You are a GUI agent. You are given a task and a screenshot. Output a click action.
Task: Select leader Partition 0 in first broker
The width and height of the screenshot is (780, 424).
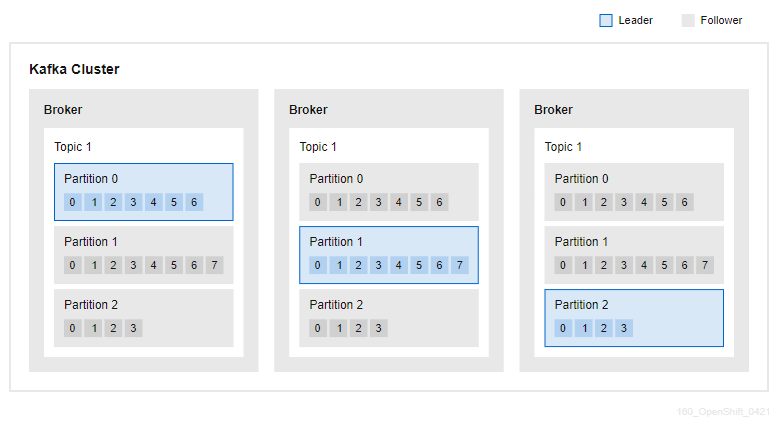[x=144, y=192]
